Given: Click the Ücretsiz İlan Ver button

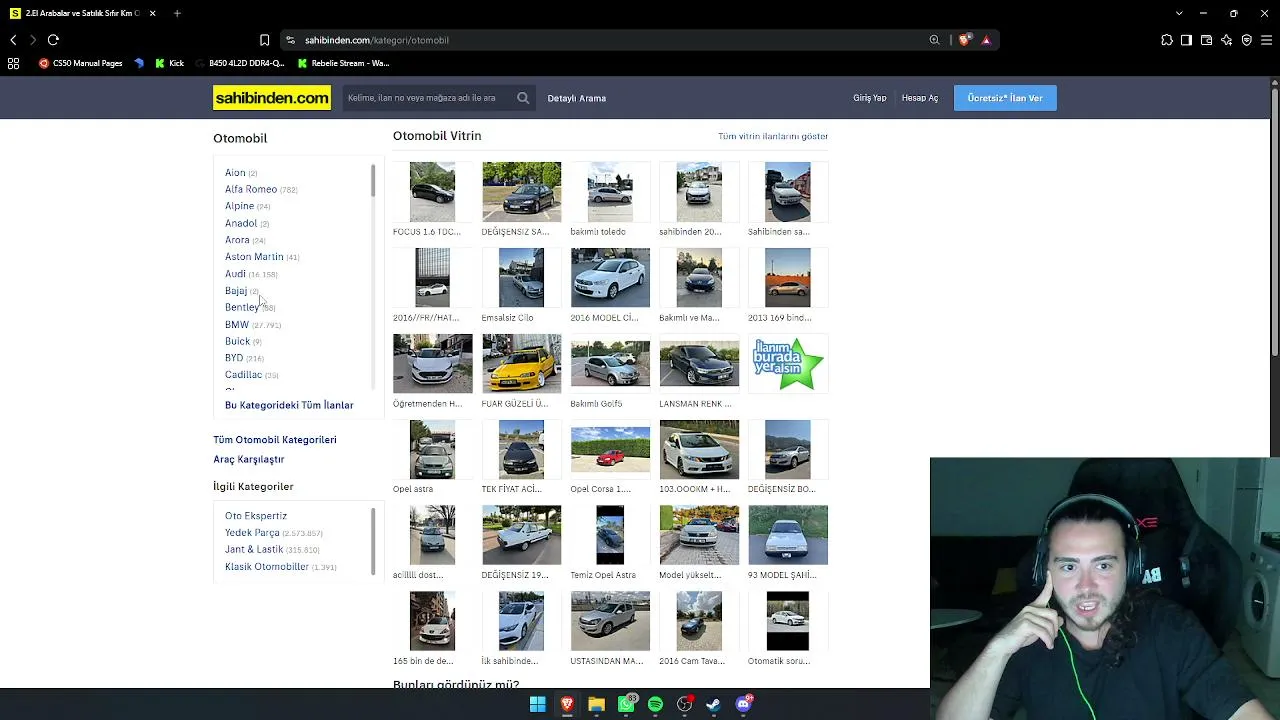Looking at the screenshot, I should (x=1005, y=98).
